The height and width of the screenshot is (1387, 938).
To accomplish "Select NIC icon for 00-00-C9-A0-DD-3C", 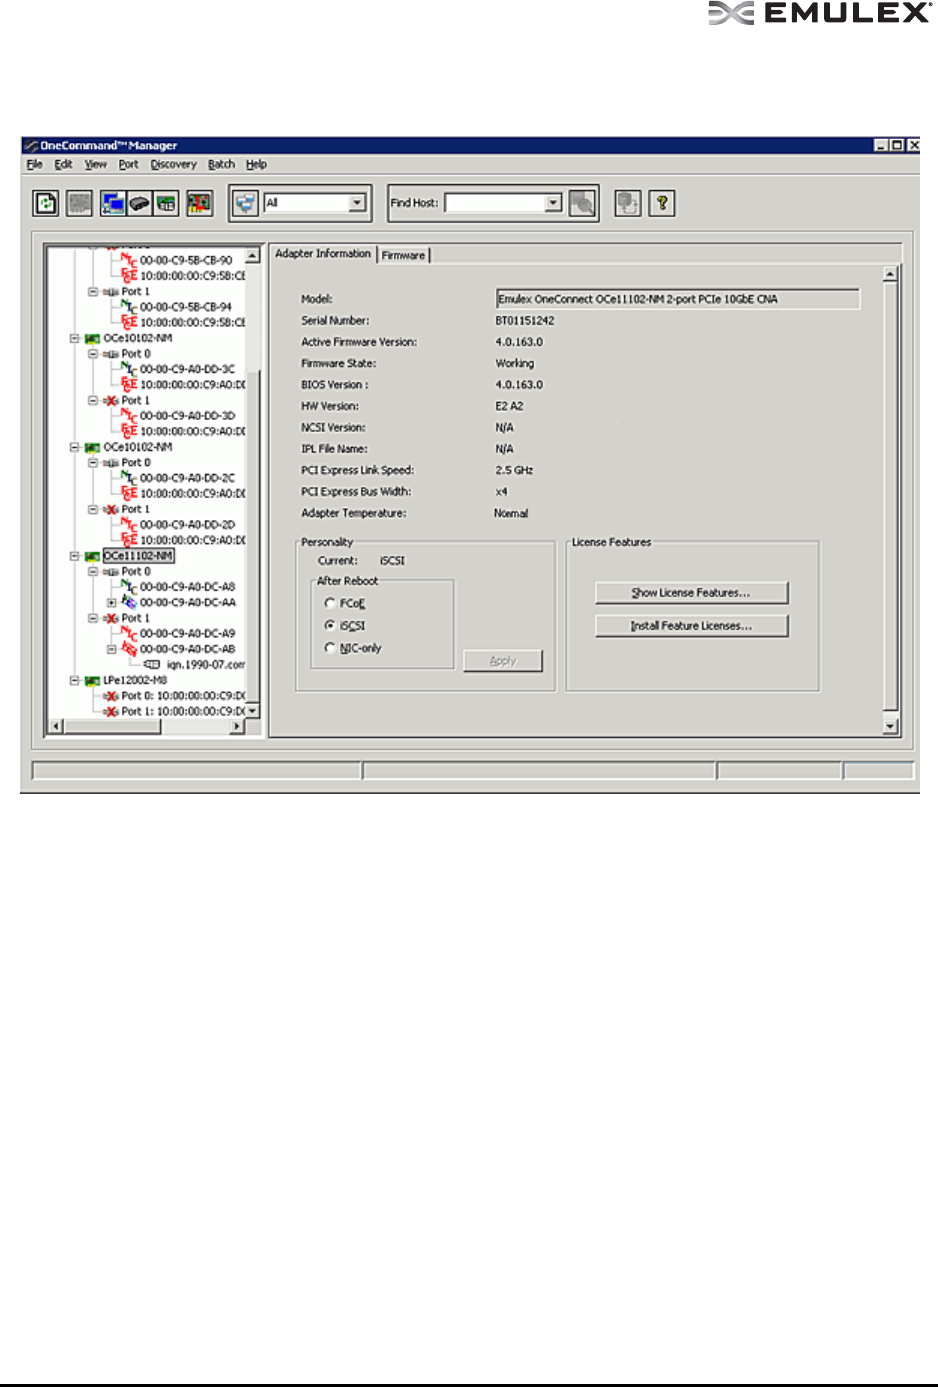I will click(x=129, y=369).
